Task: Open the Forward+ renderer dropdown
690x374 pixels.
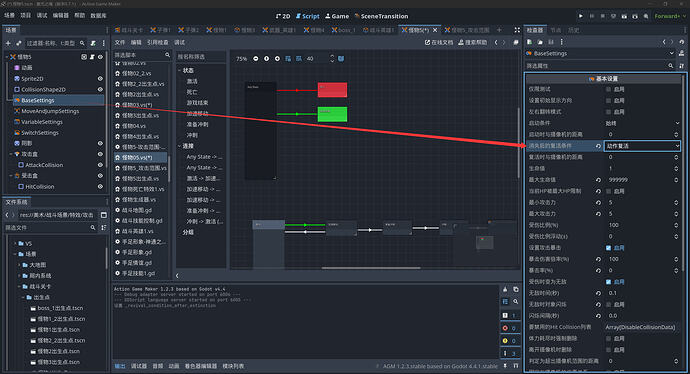Action: [x=670, y=16]
